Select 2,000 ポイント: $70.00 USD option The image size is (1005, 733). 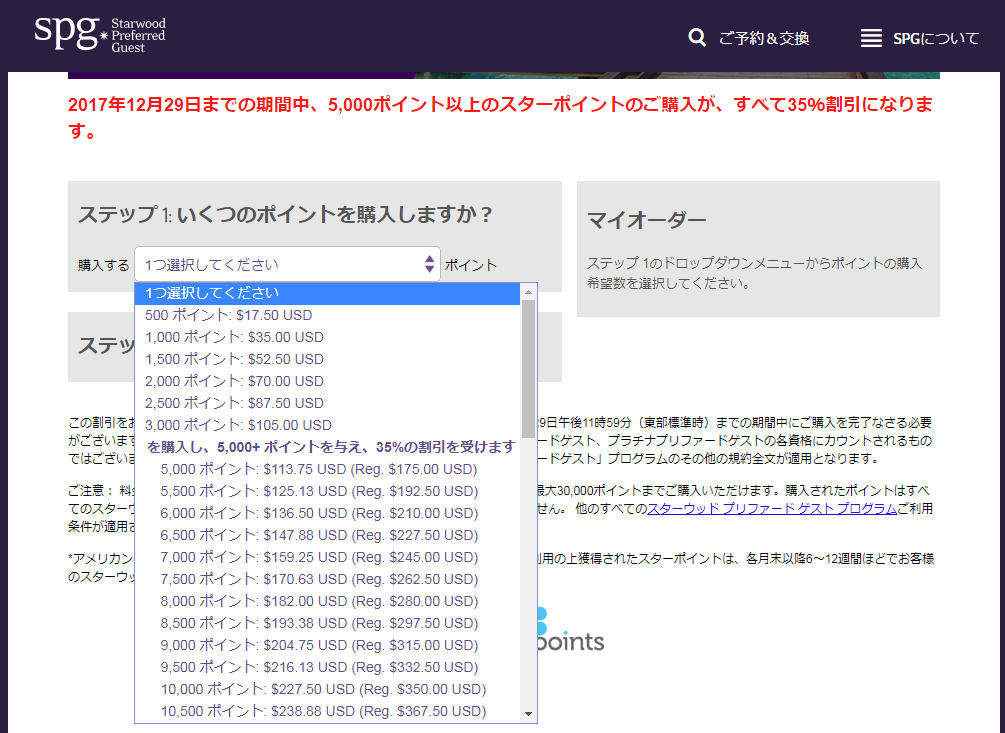pyautogui.click(x=327, y=381)
